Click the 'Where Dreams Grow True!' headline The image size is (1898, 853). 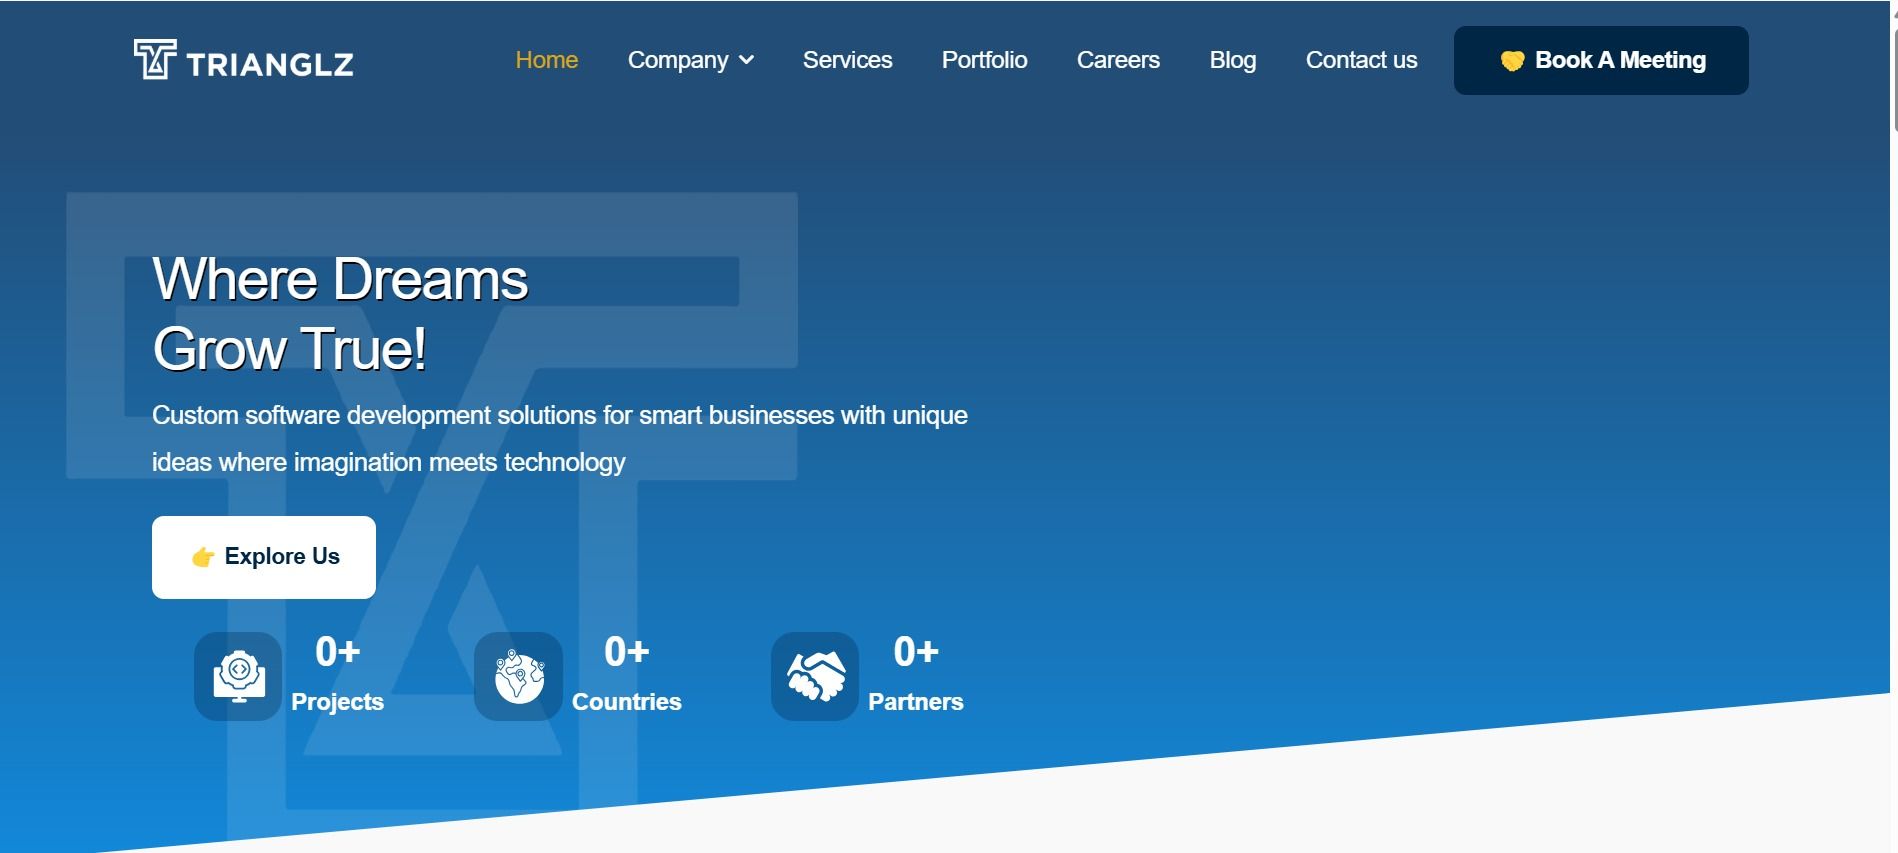point(340,313)
